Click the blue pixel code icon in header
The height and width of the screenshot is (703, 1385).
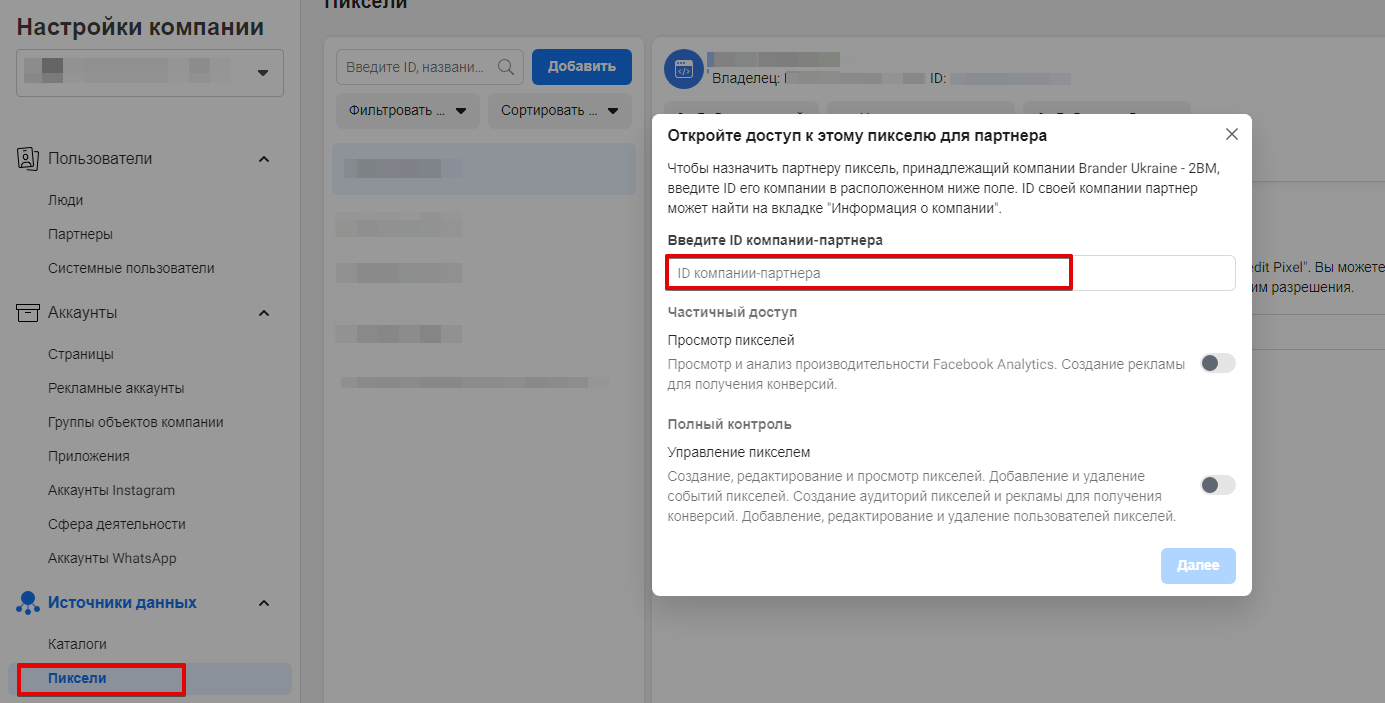click(684, 69)
